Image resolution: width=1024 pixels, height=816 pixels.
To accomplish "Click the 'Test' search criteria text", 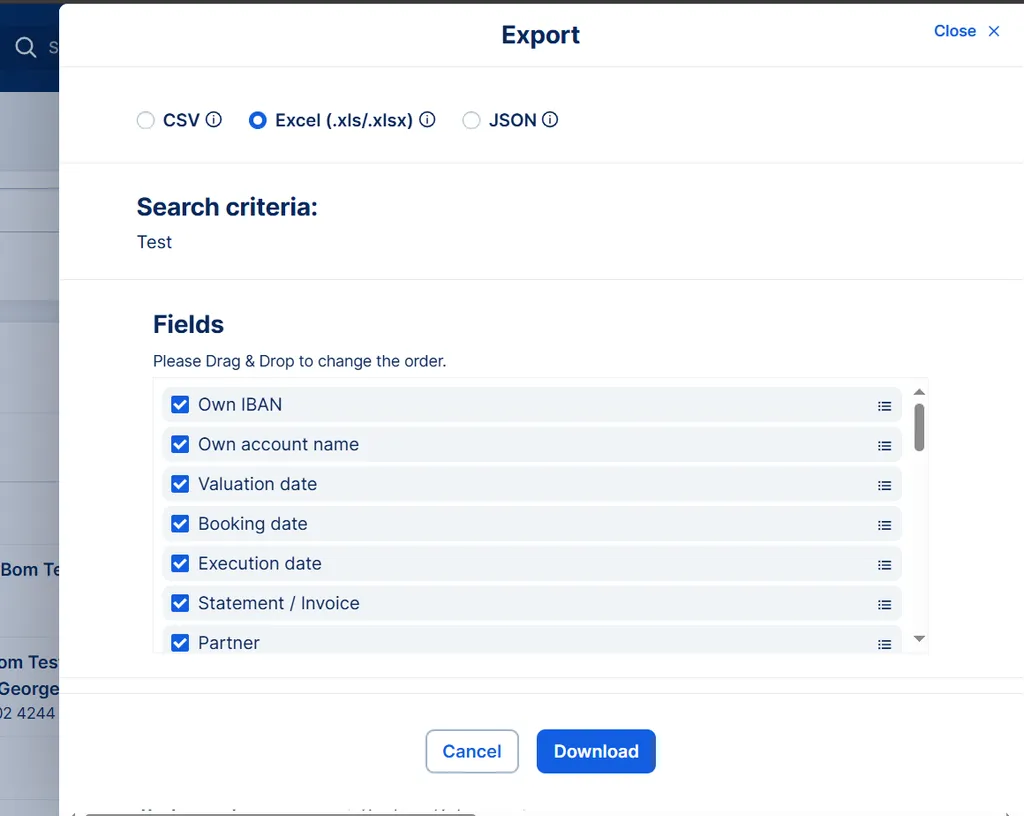I will click(154, 242).
